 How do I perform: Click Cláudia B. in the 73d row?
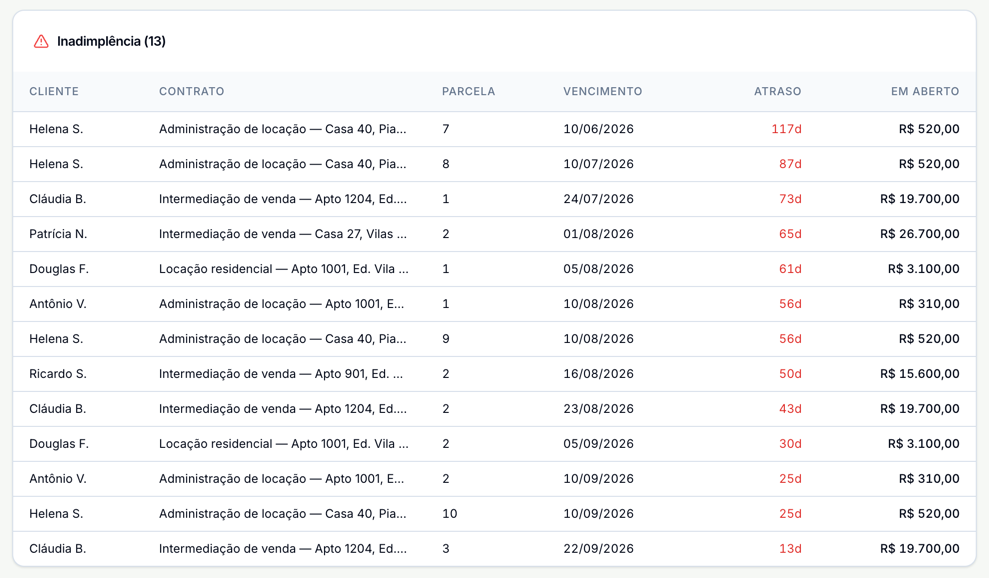click(57, 199)
